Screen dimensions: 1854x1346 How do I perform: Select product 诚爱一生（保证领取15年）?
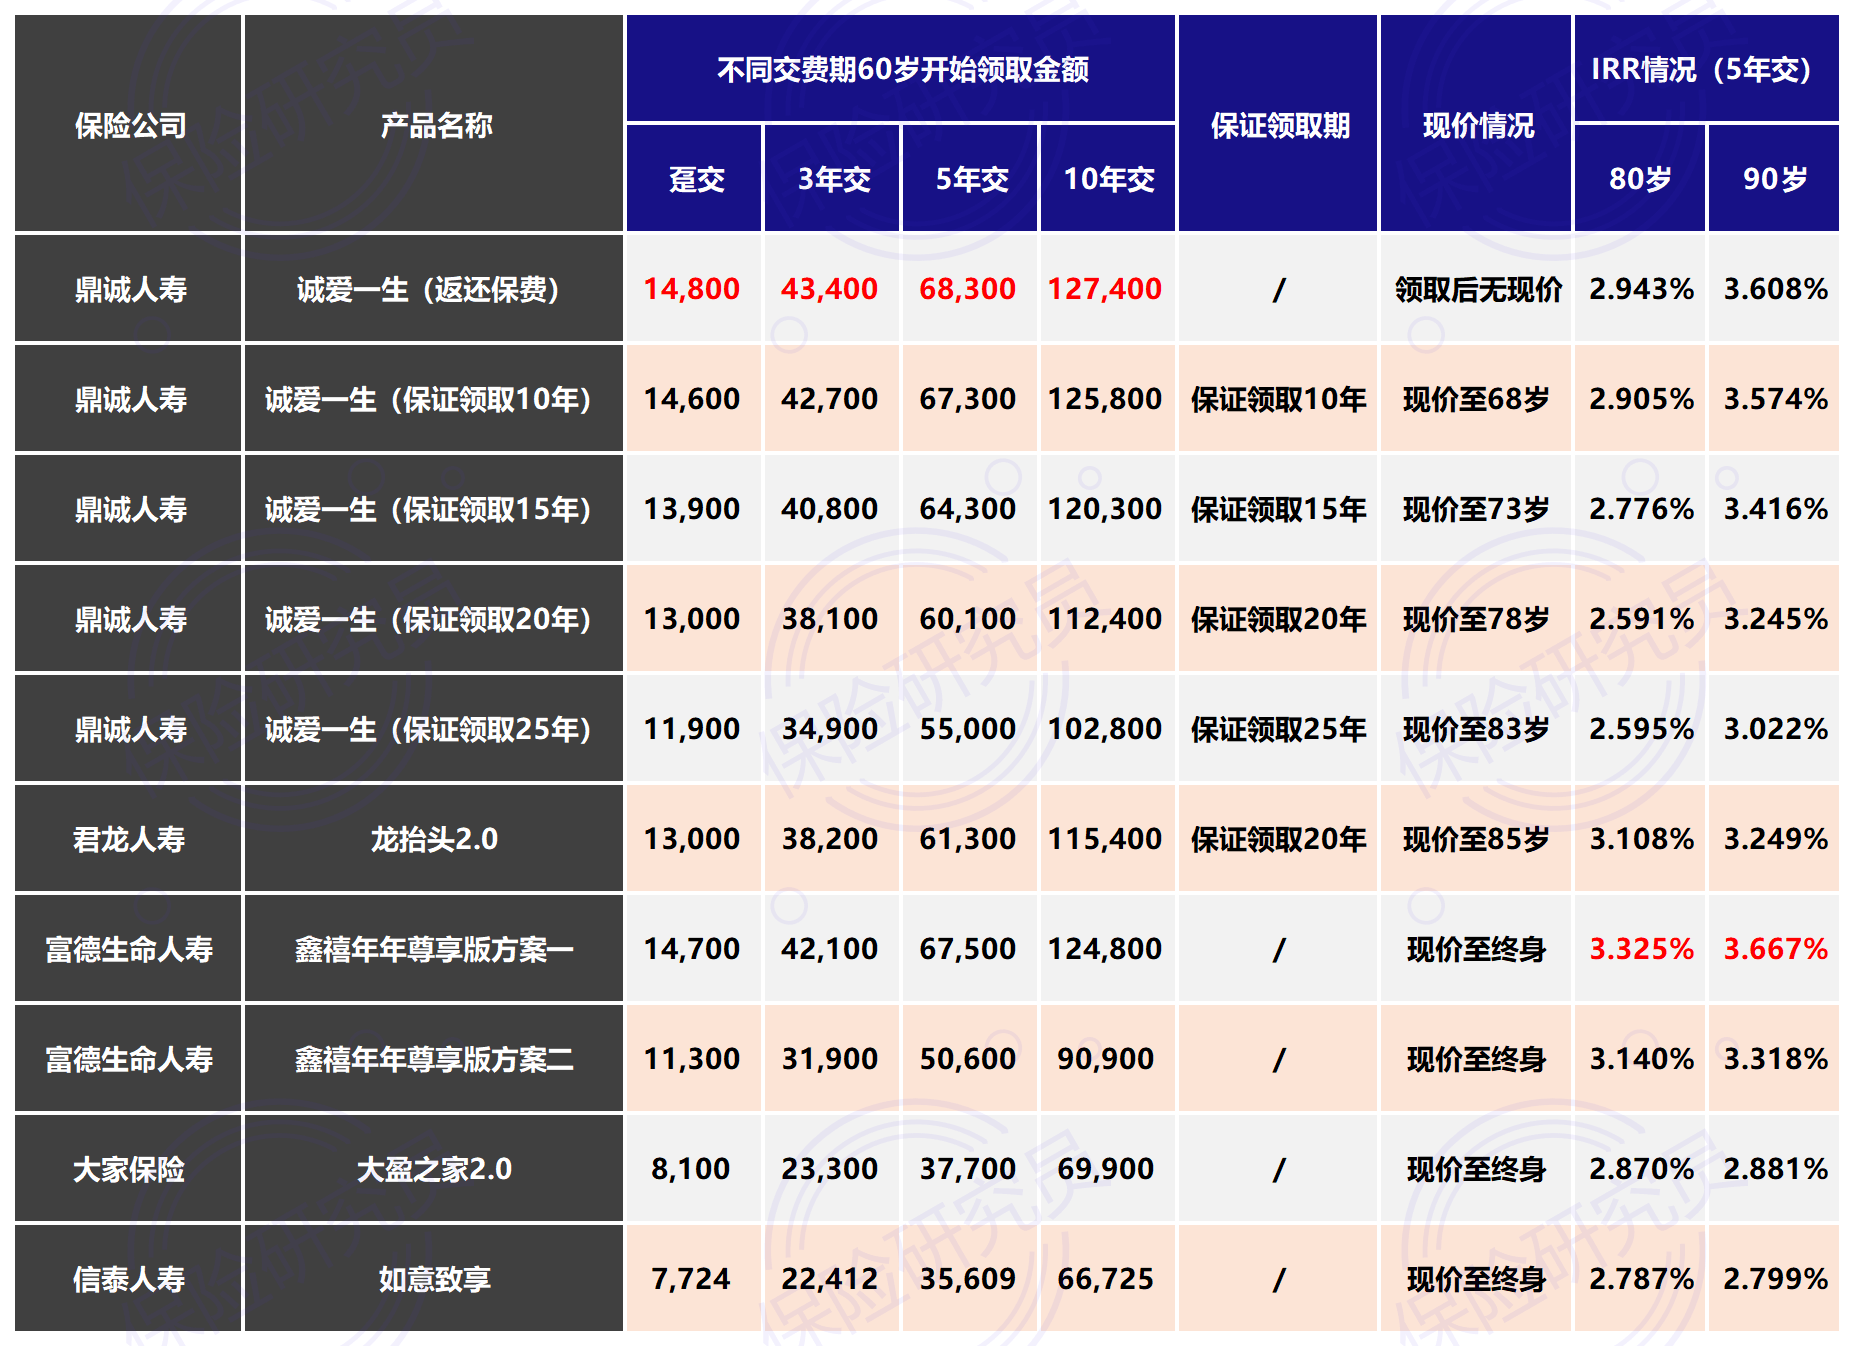tap(434, 509)
